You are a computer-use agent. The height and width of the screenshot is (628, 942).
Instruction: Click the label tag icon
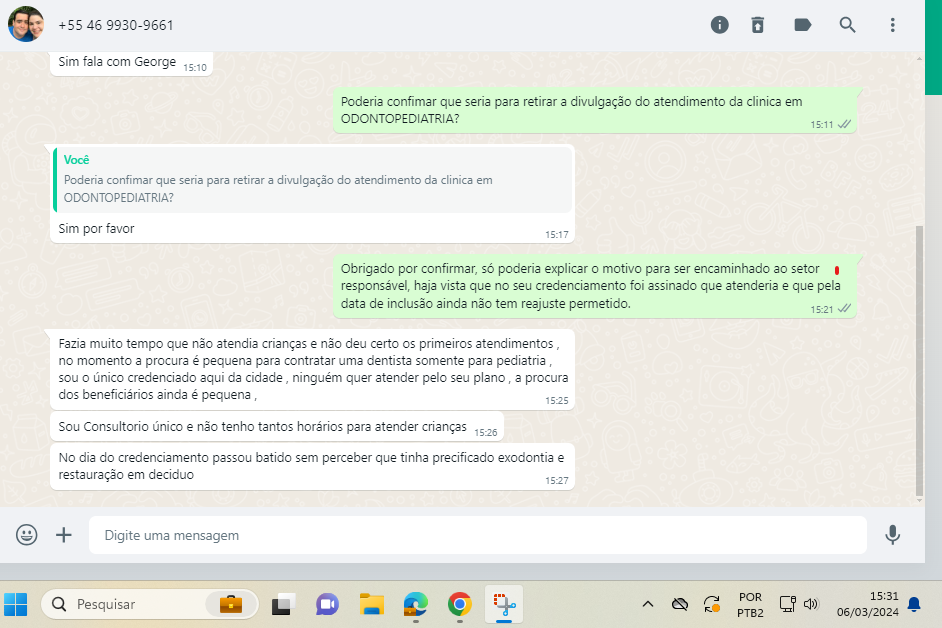(x=802, y=25)
